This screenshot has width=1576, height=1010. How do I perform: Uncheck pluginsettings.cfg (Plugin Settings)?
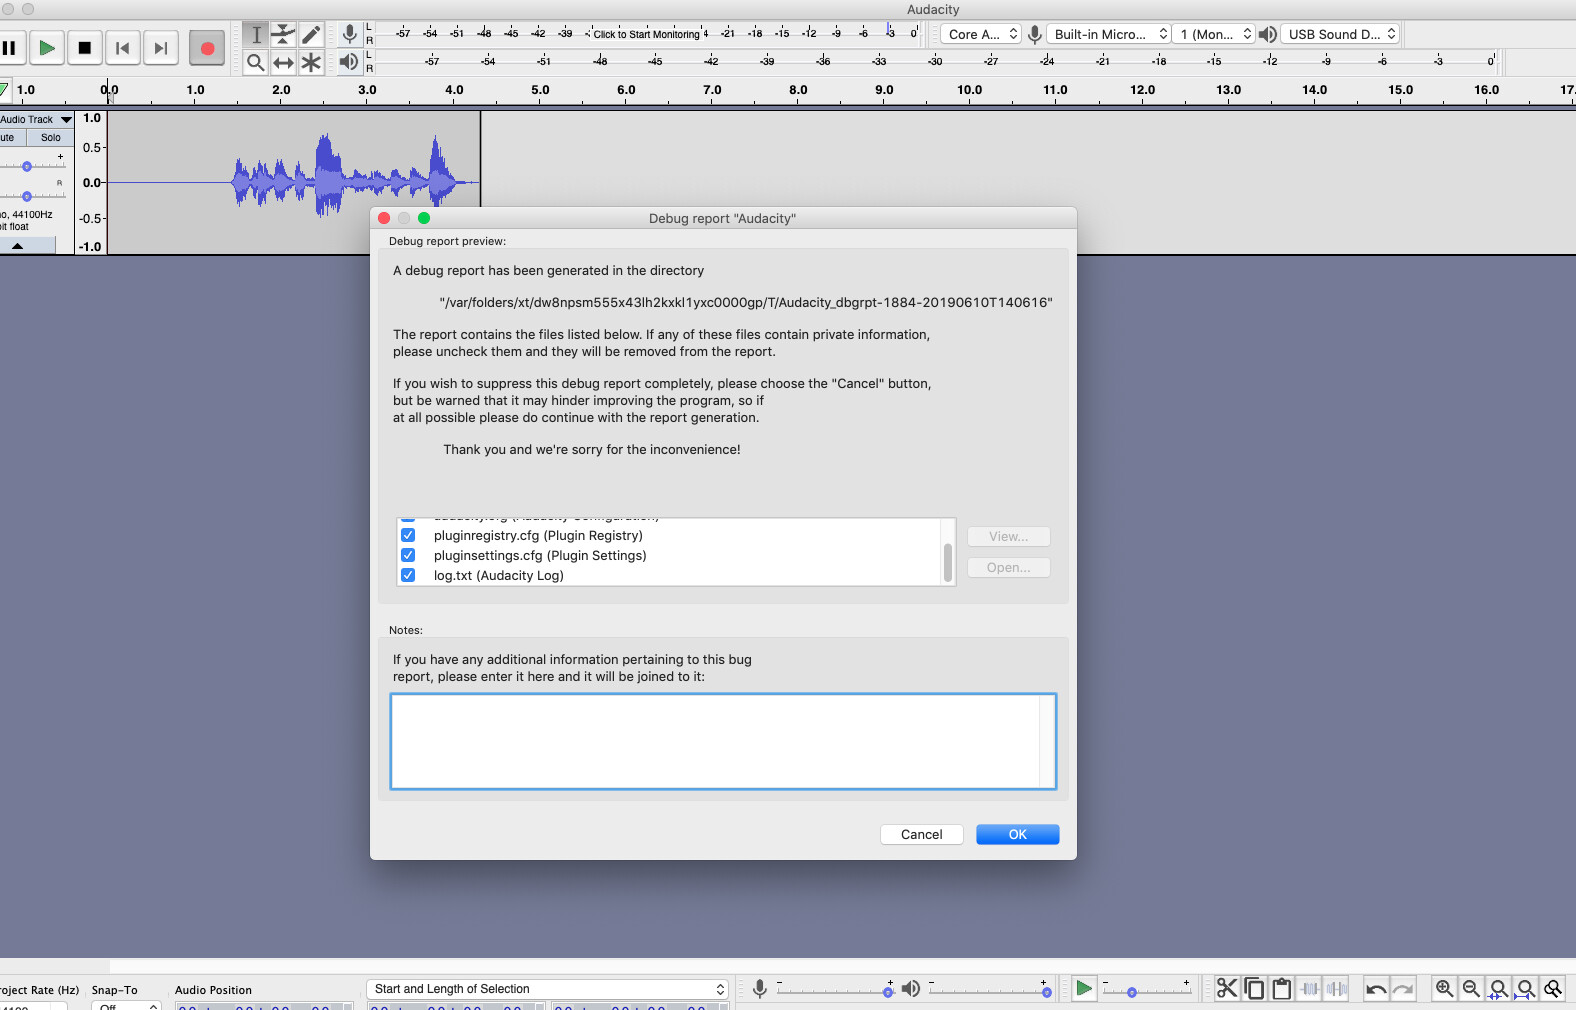pyautogui.click(x=408, y=555)
